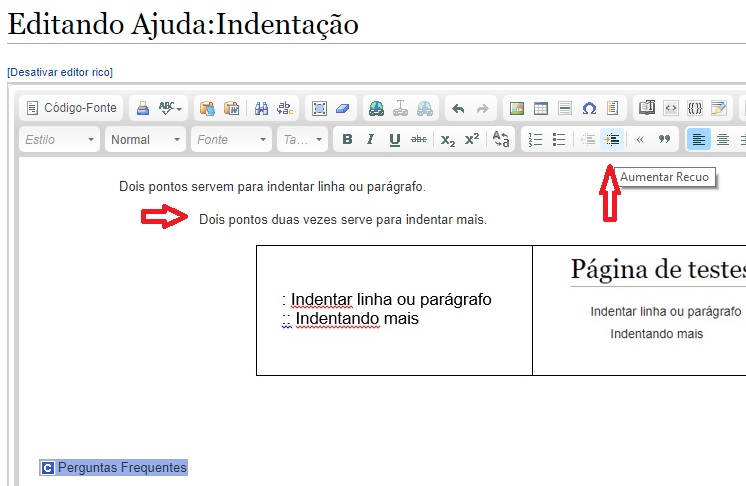The width and height of the screenshot is (746, 486).
Task: Click the book reference icon
Action: click(647, 108)
